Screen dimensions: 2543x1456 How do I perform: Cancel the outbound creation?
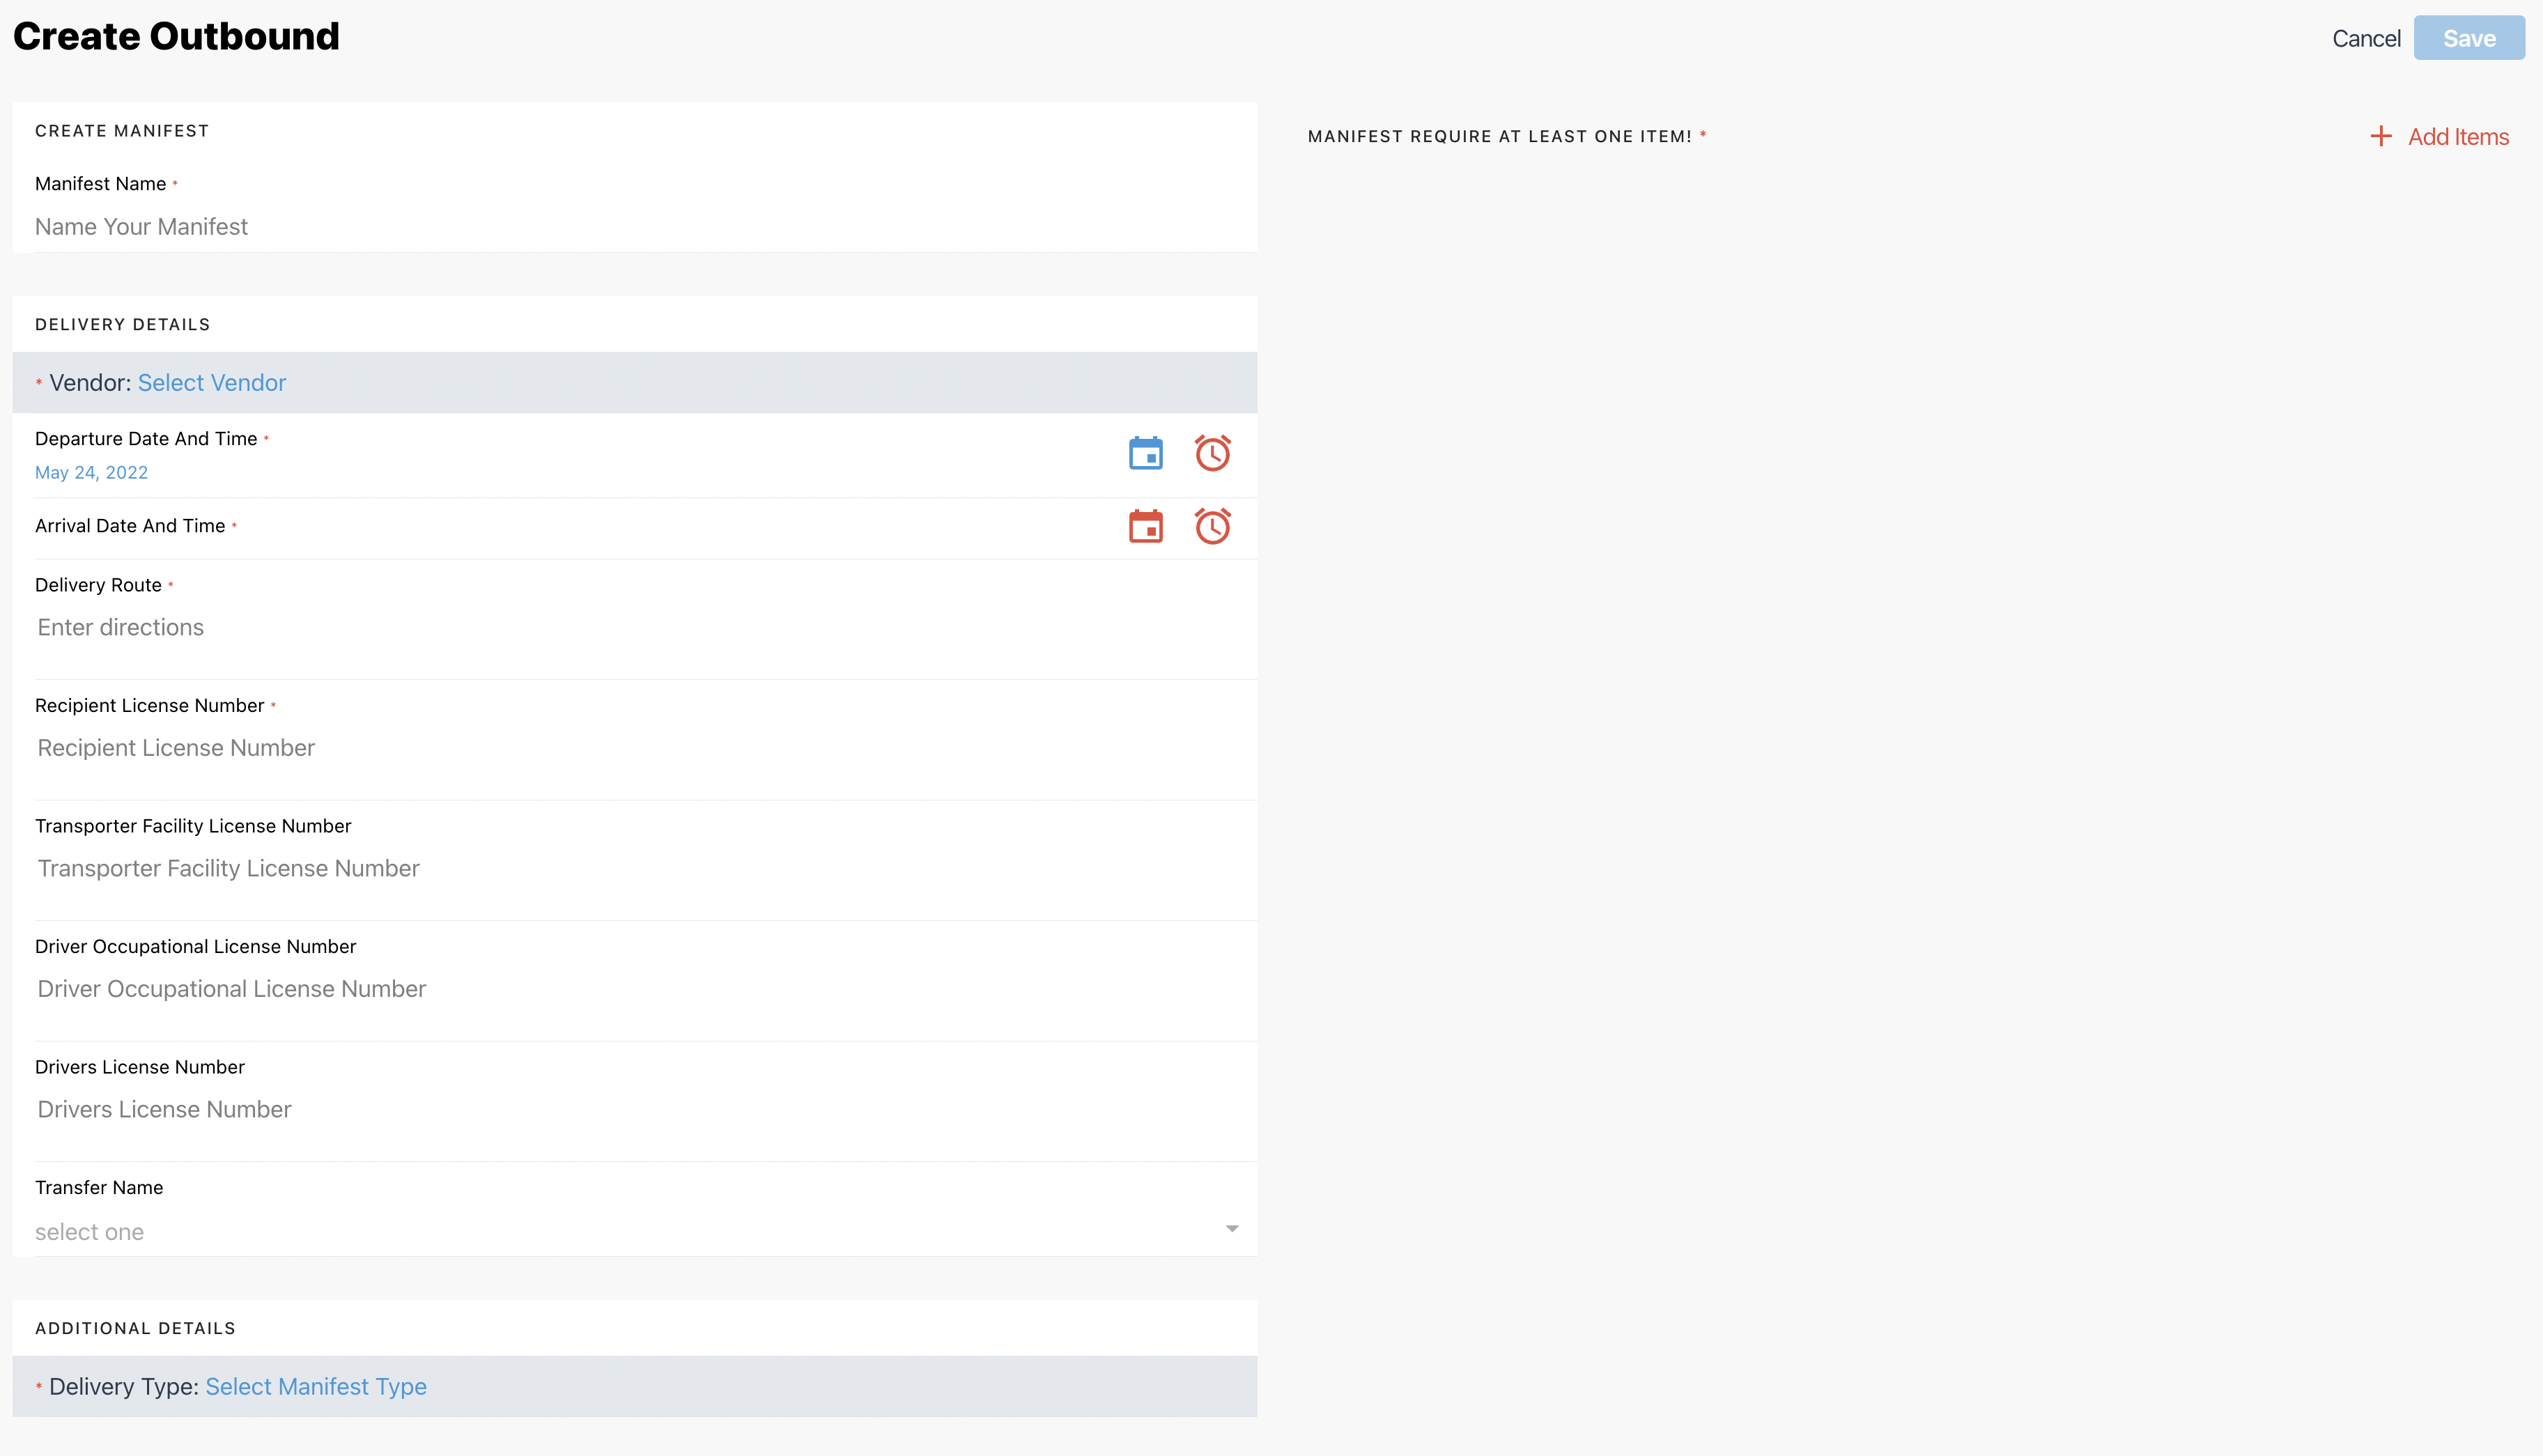coord(2365,38)
